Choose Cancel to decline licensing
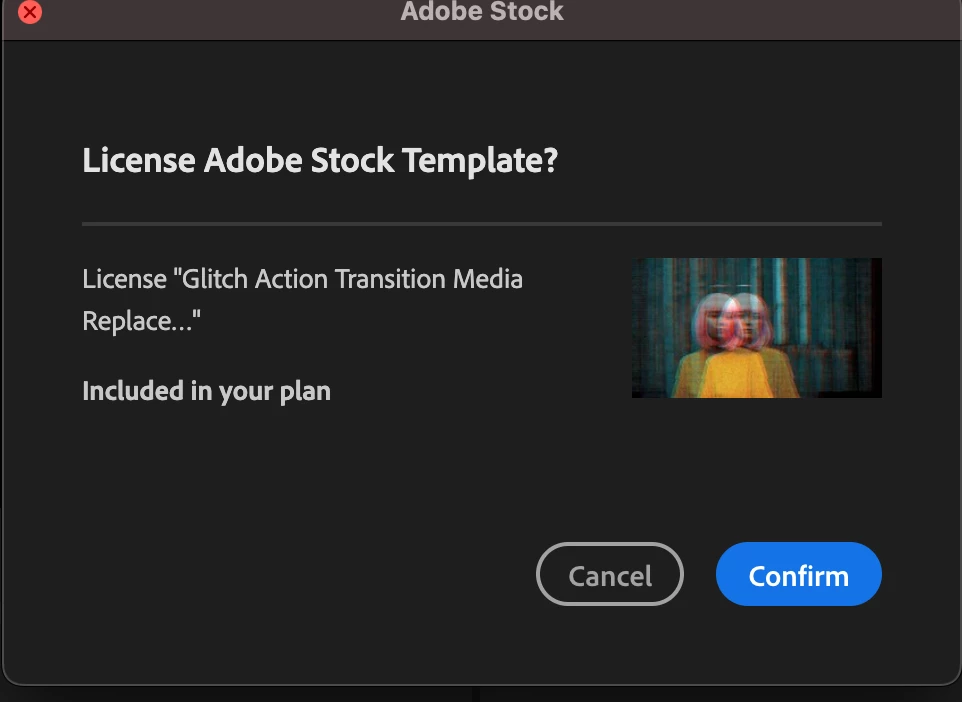The image size is (962, 702). pyautogui.click(x=610, y=575)
